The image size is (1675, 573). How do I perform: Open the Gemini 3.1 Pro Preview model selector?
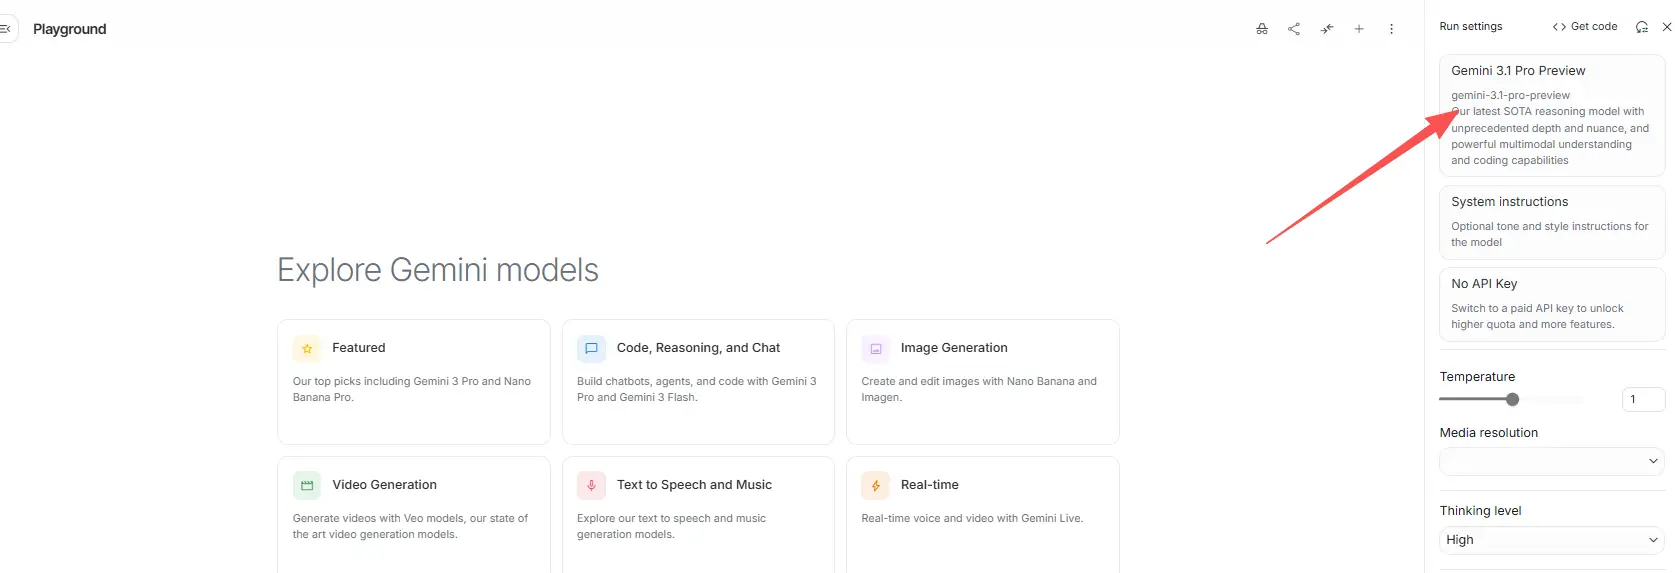pyautogui.click(x=1552, y=115)
